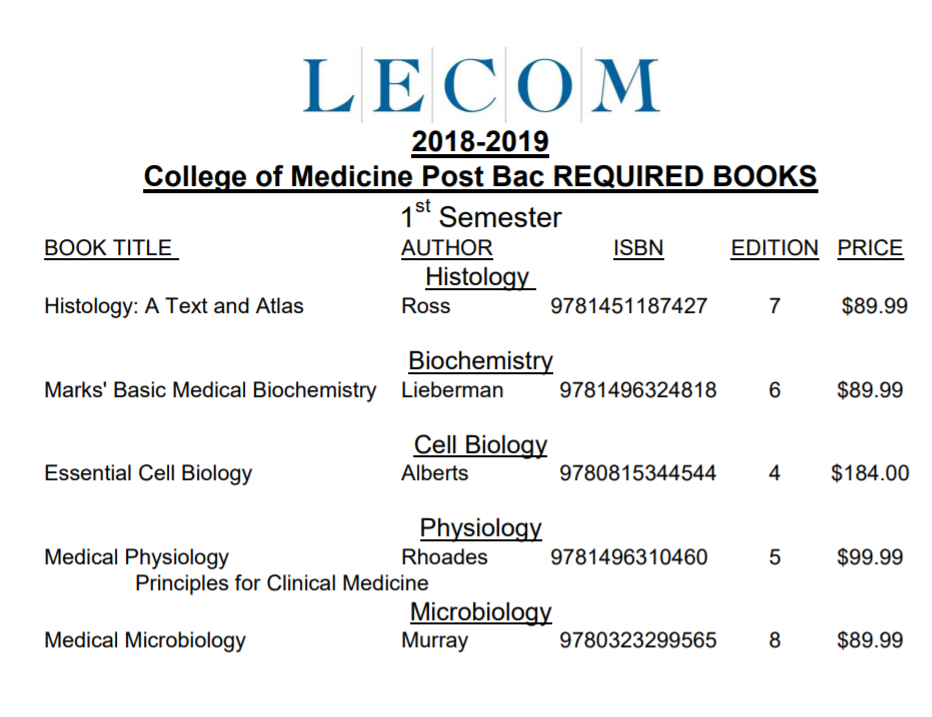Click the Medical Microbiology book title
Viewport: 932px width, 717px height.
[145, 640]
